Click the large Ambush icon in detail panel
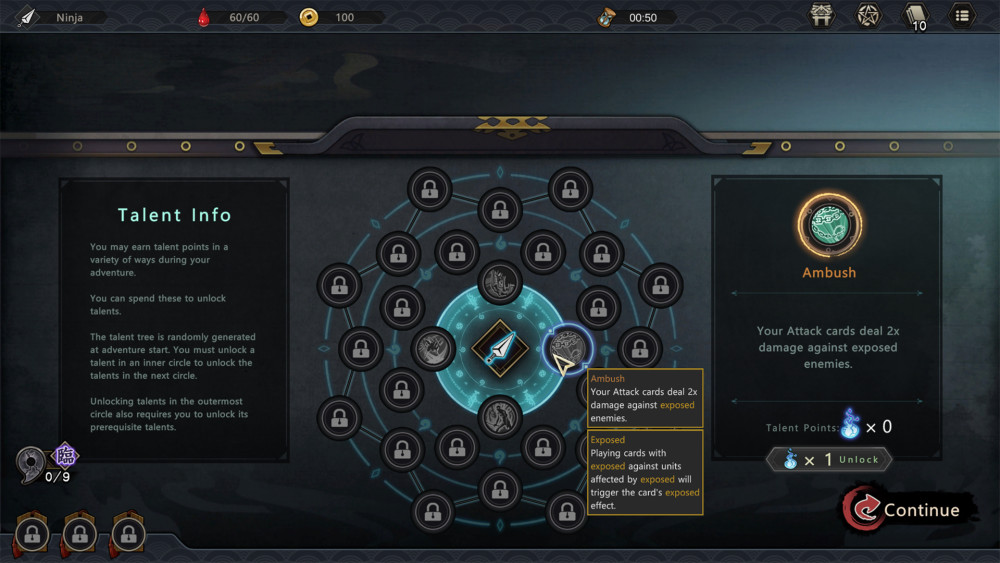 829,225
